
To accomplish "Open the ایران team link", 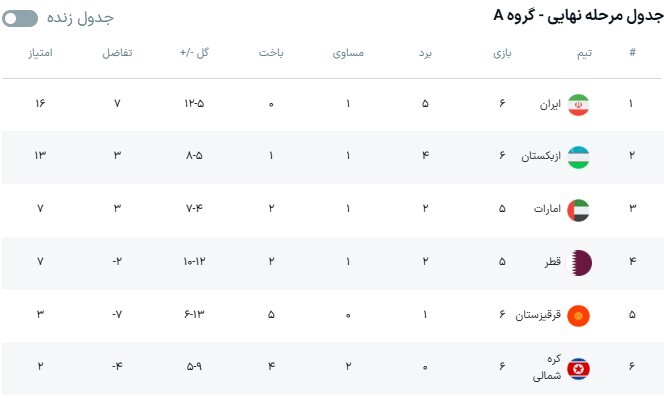I will [x=550, y=104].
